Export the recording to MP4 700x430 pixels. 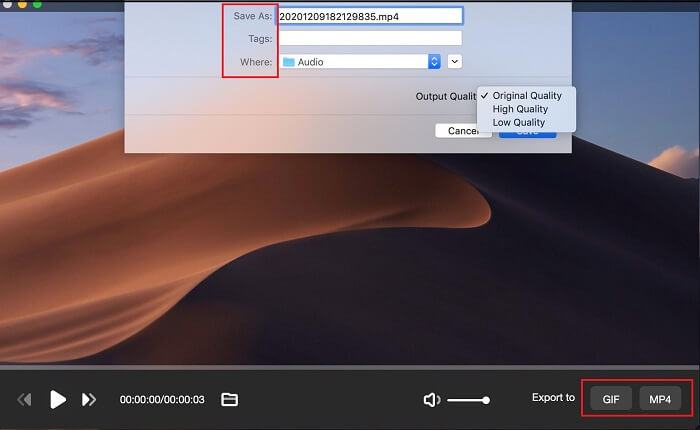(x=660, y=398)
